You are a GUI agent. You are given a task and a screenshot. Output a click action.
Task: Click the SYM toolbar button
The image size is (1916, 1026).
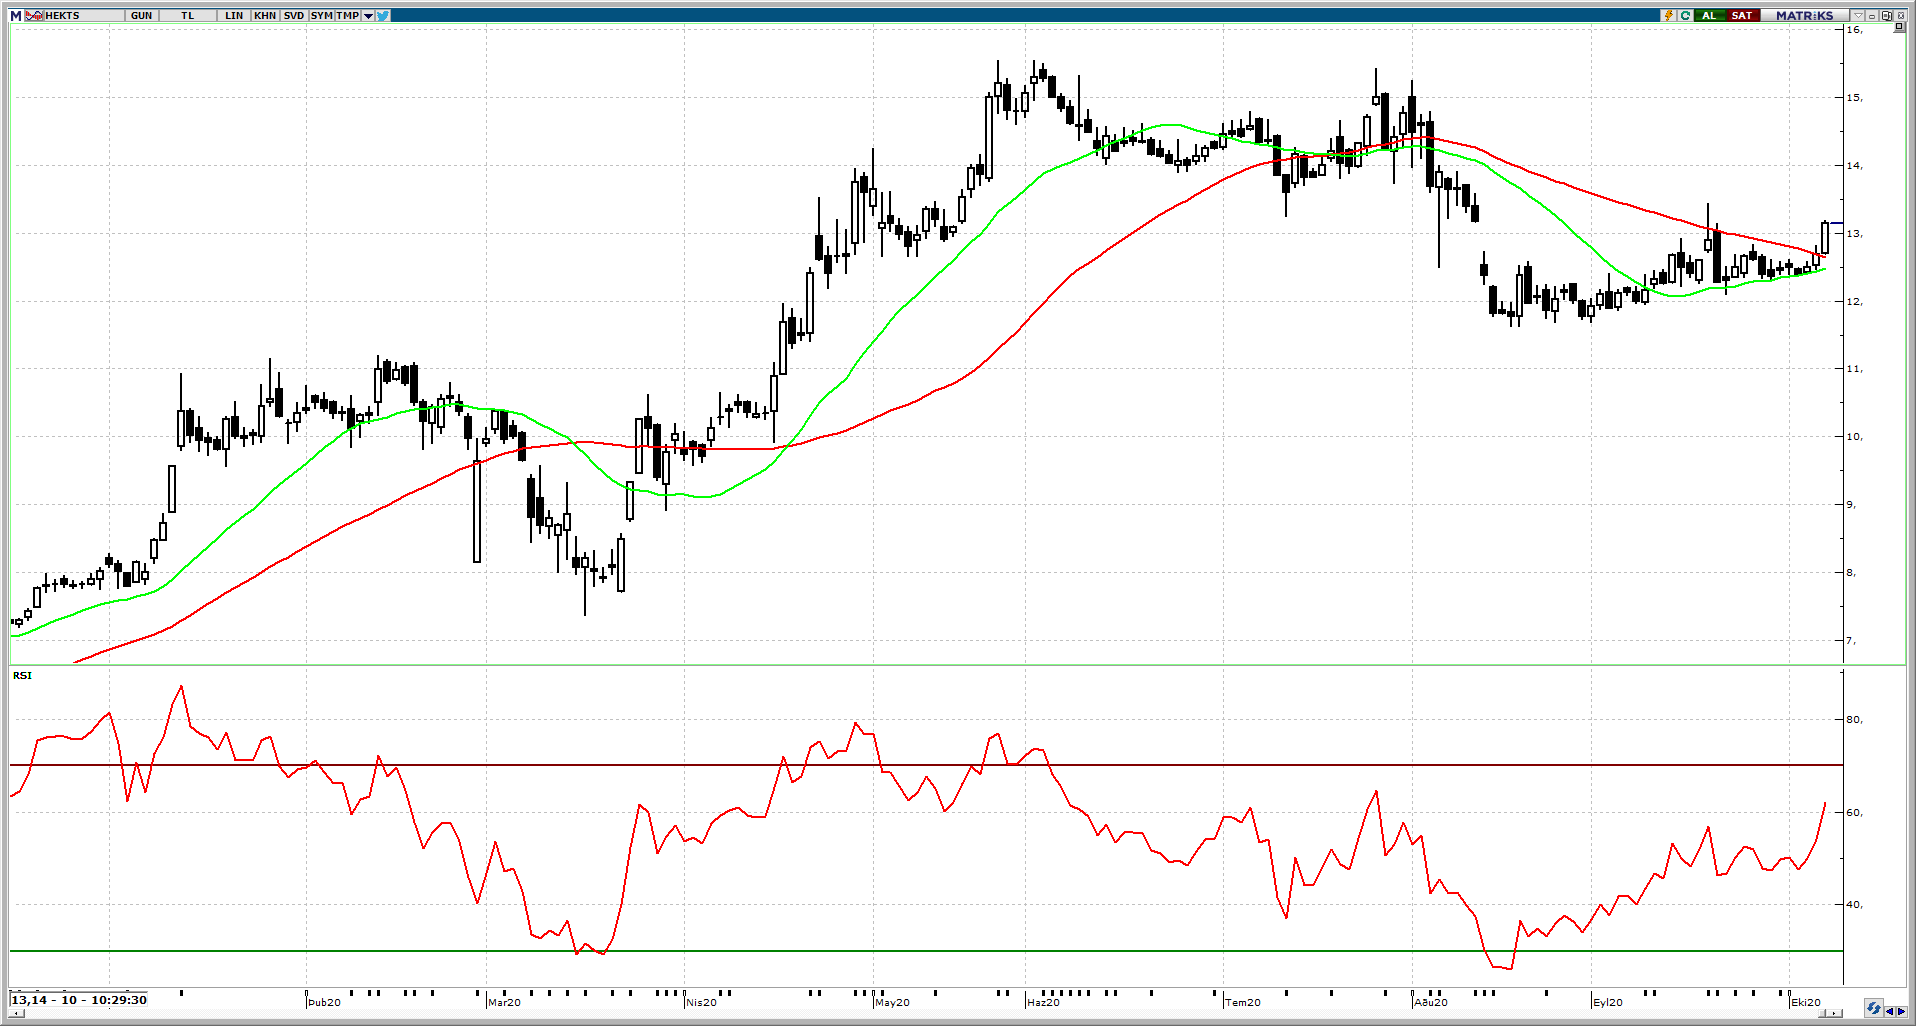pyautogui.click(x=321, y=16)
